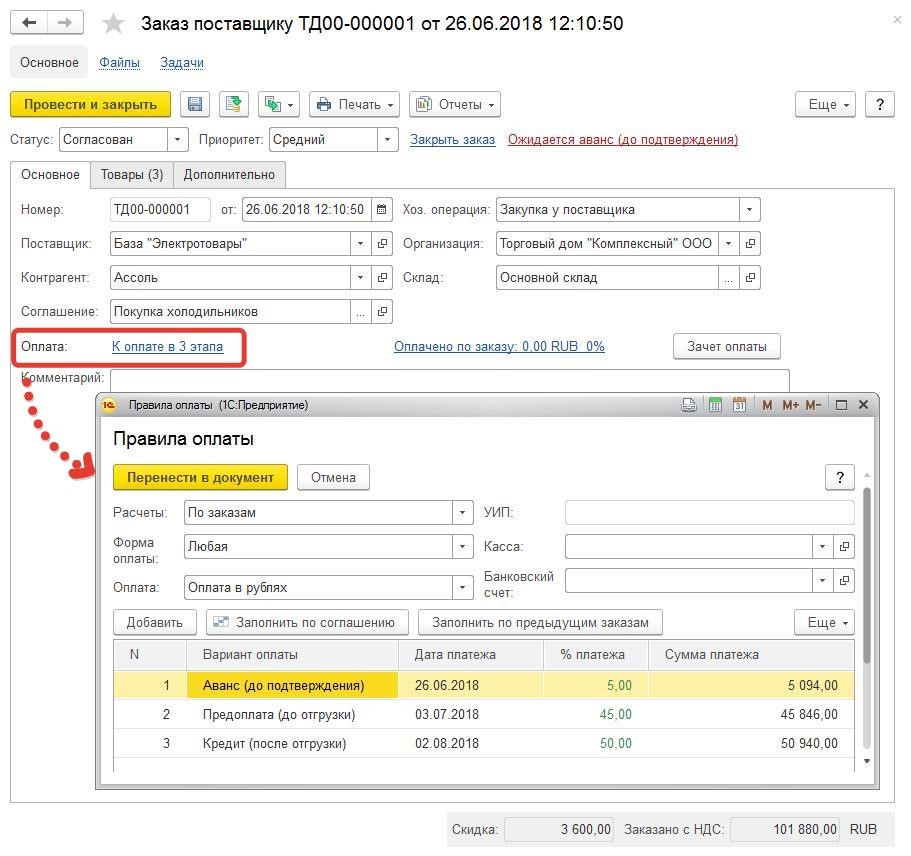Open the Соглашение record with its open icon
The width and height of the screenshot is (911, 856).
(x=382, y=311)
